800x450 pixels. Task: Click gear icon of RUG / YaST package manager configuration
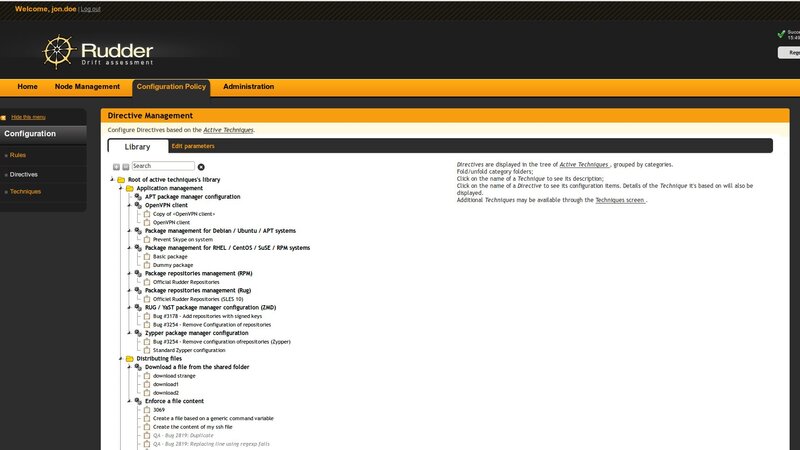tap(138, 307)
